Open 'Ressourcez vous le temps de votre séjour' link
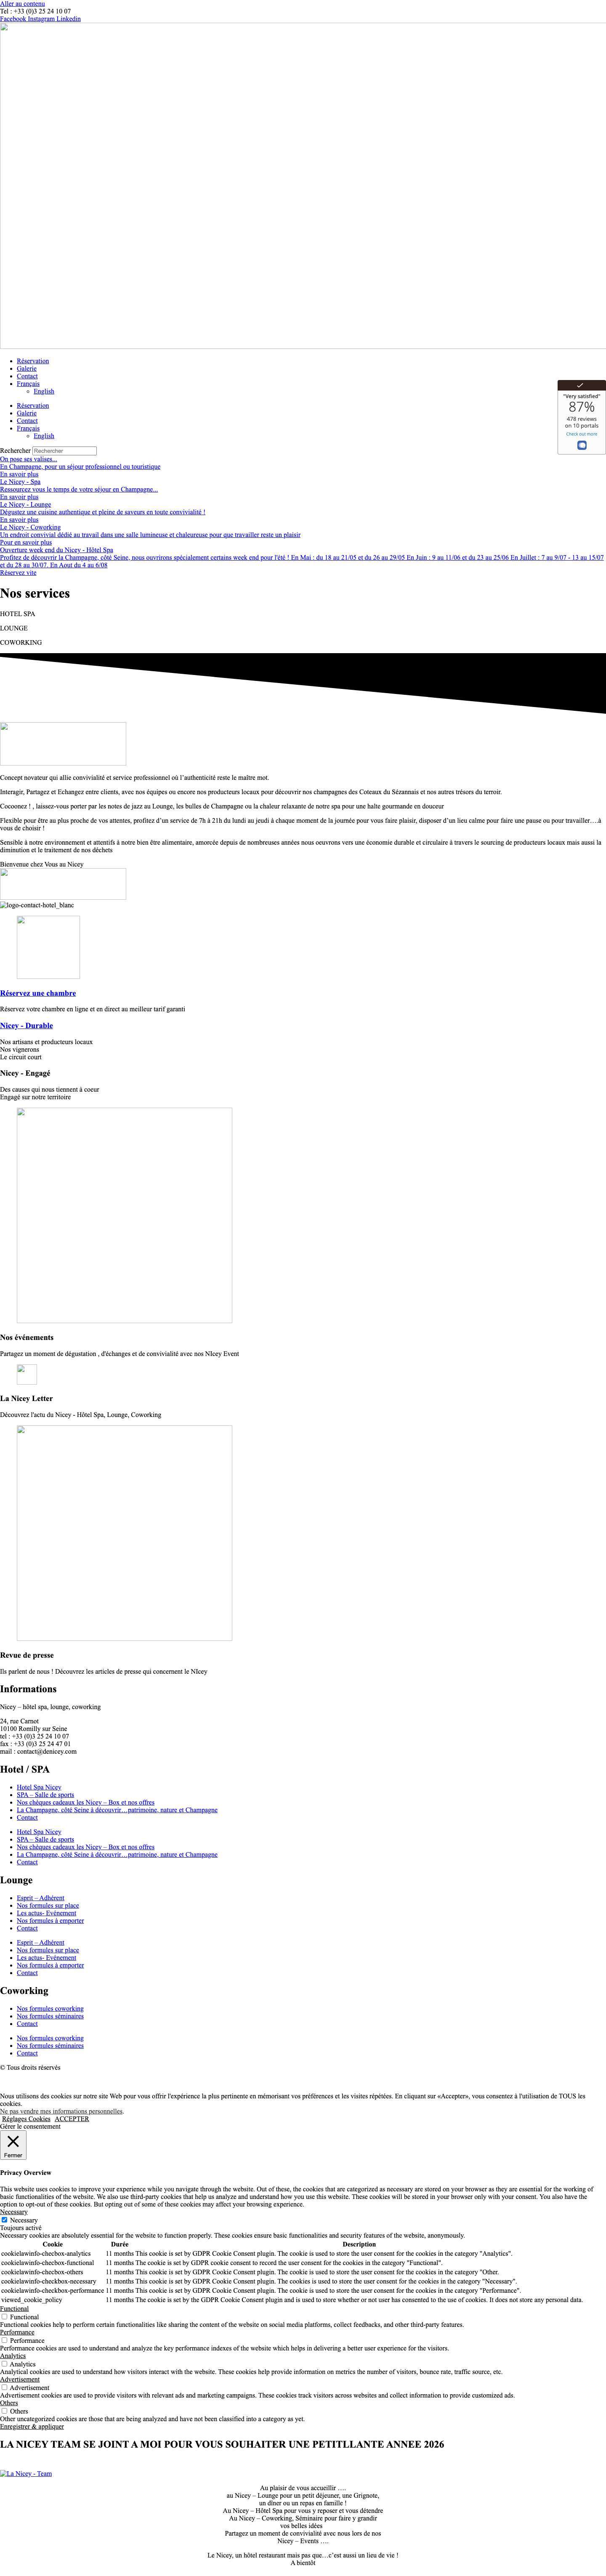This screenshot has height=2576, width=606. [x=79, y=490]
